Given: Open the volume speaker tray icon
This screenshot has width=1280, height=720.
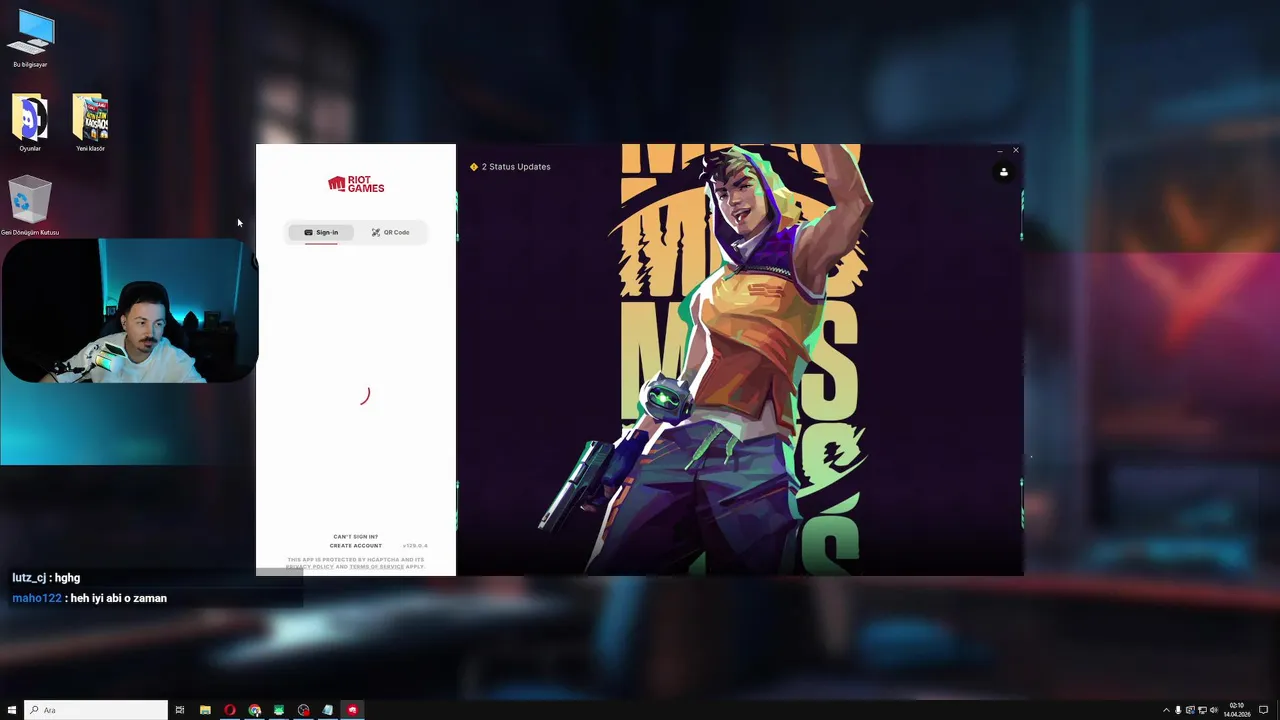Looking at the screenshot, I should click(1214, 710).
